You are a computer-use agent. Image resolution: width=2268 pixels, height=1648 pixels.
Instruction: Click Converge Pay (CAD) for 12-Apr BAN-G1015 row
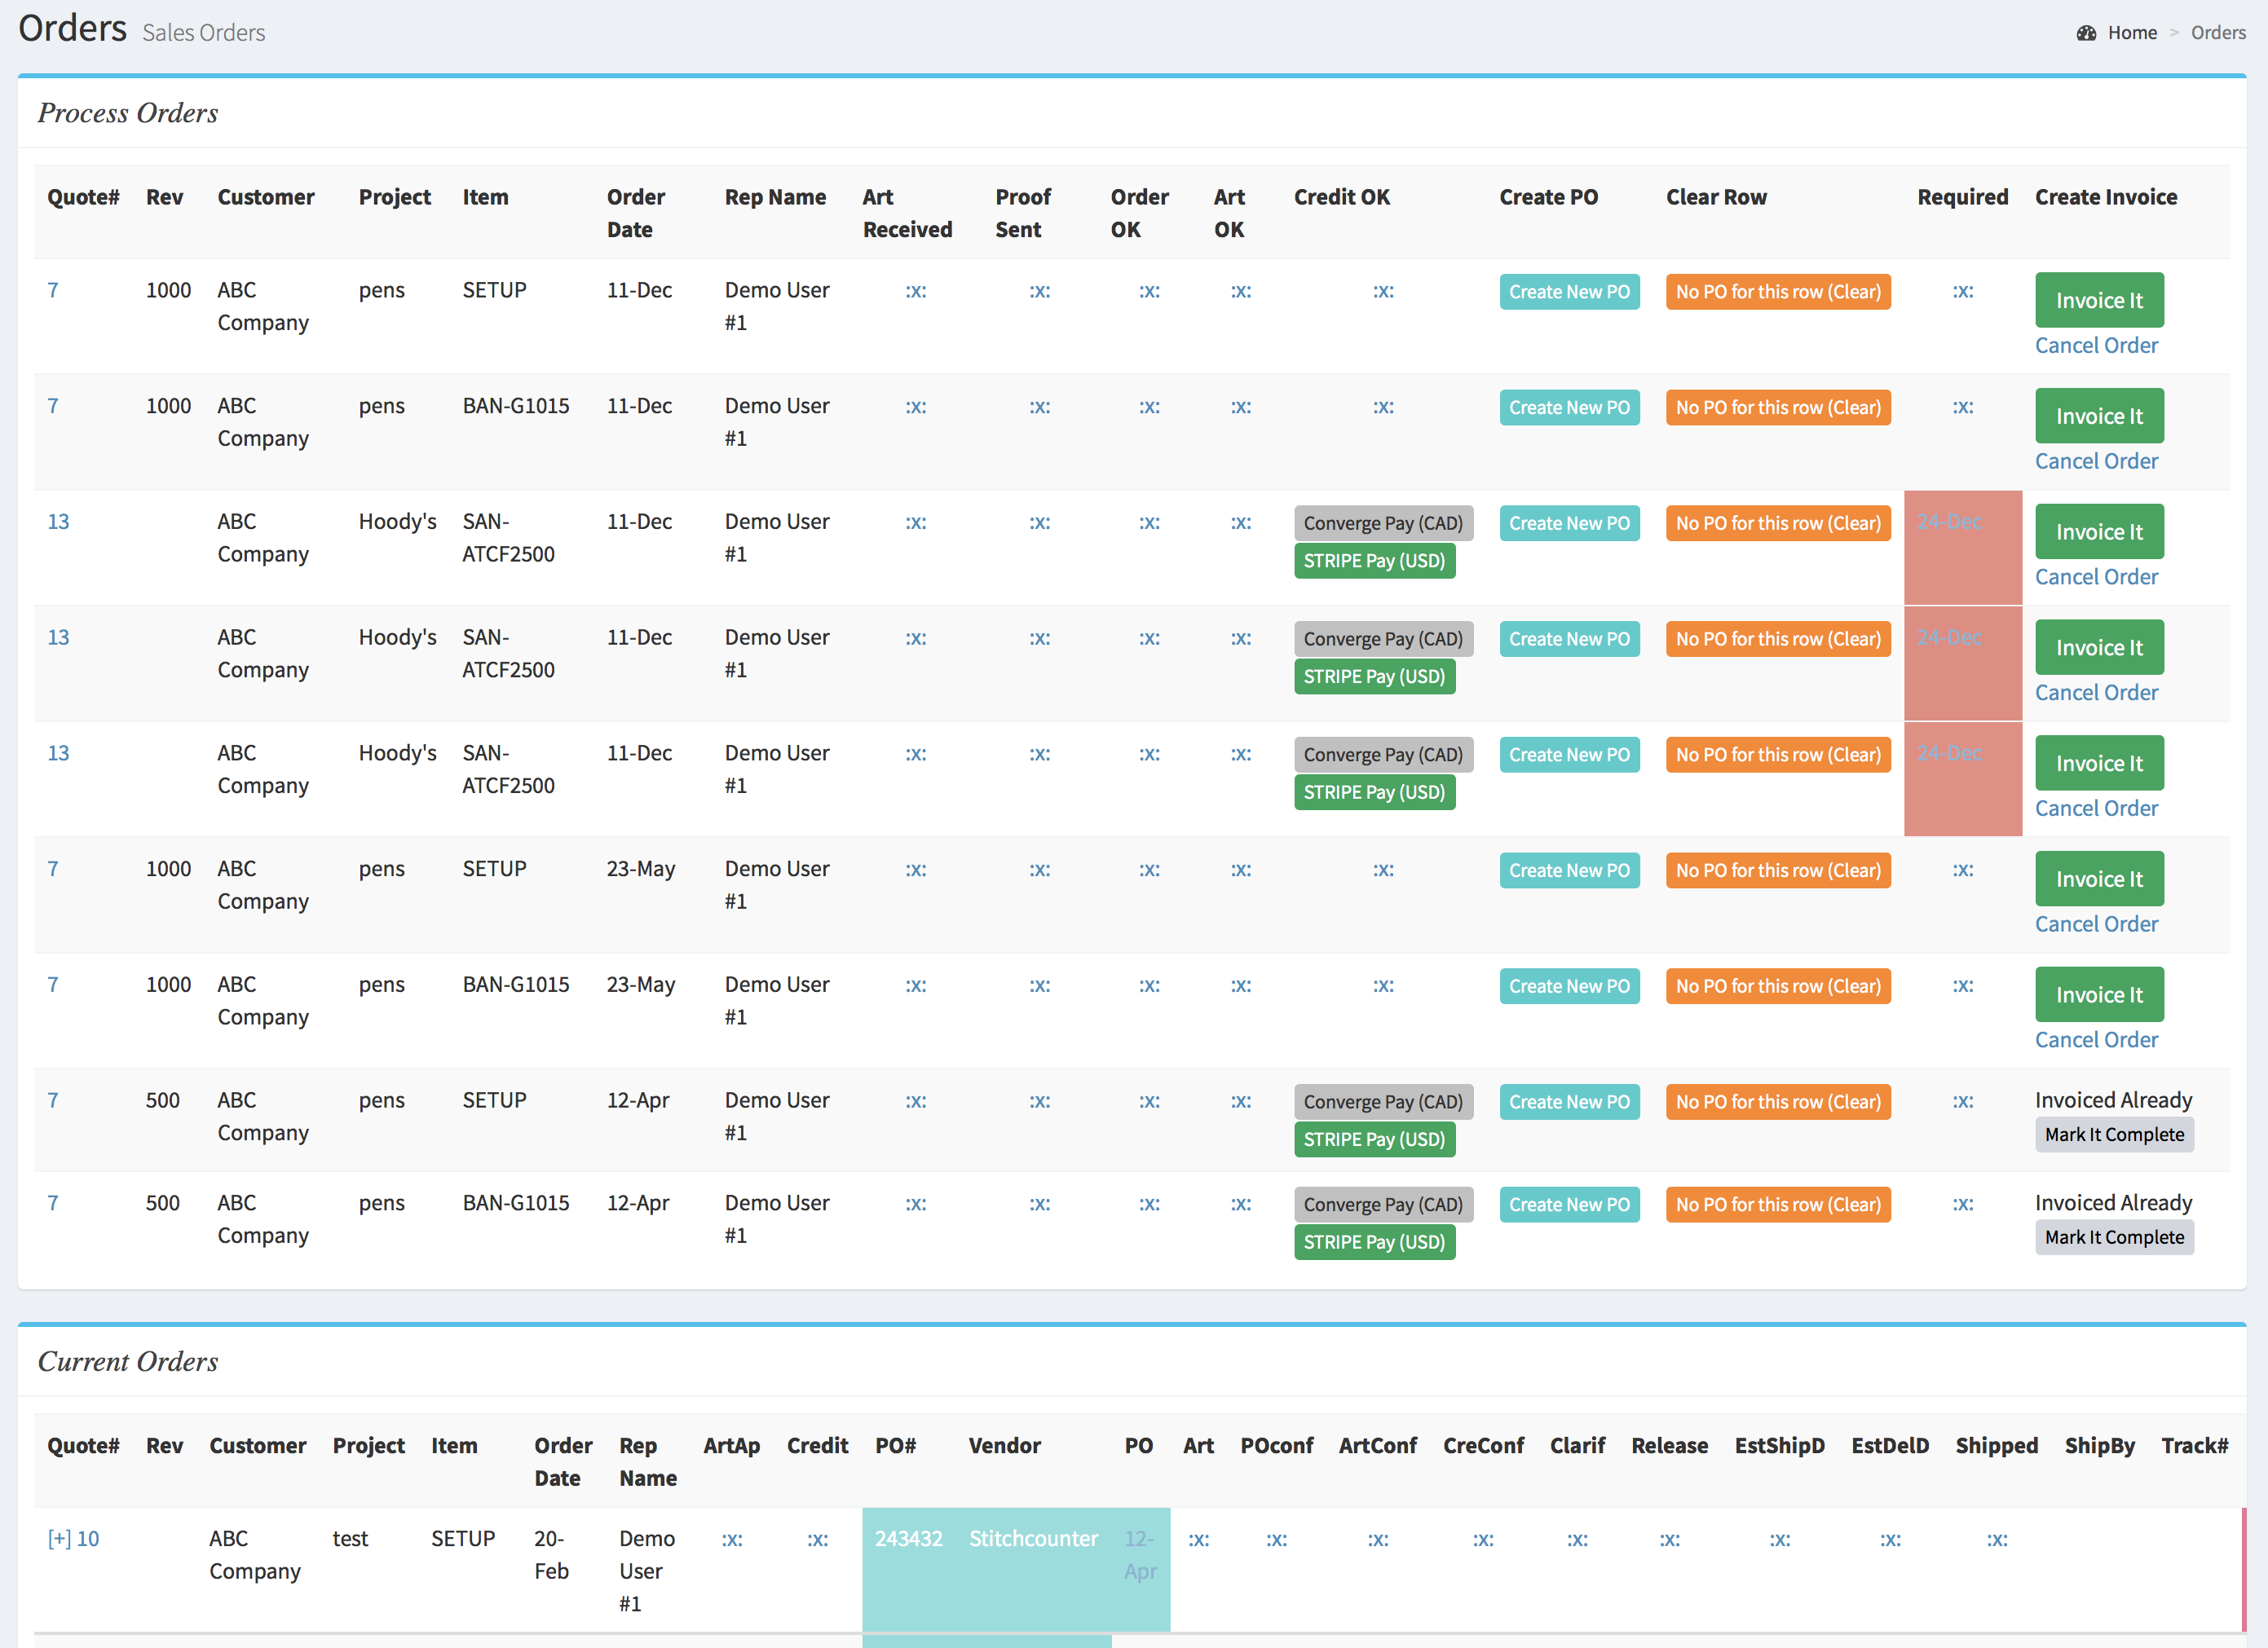pyautogui.click(x=1383, y=1205)
